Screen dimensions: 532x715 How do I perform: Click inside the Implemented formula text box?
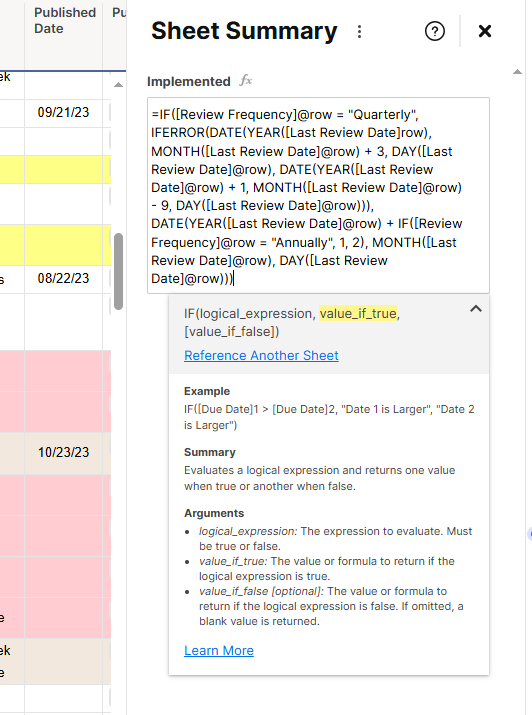(318, 196)
